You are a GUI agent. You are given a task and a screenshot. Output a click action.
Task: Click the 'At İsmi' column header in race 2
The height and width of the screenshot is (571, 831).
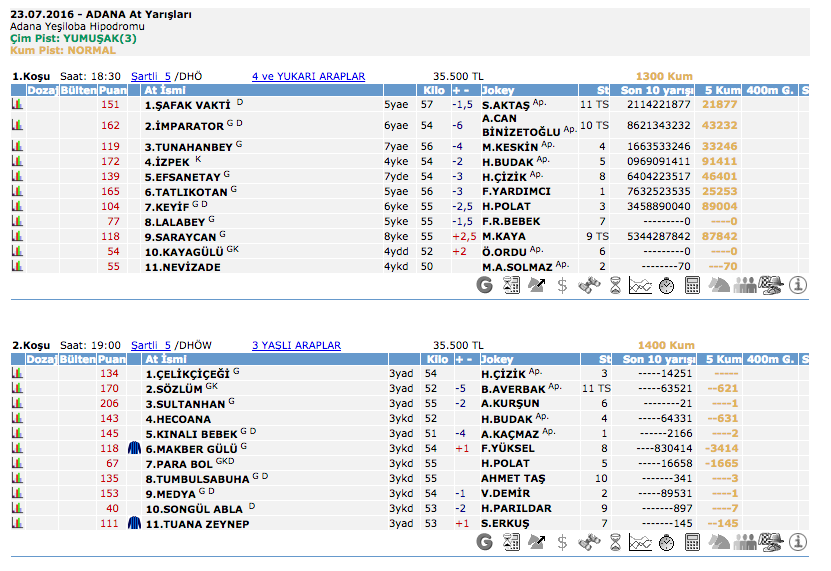166,359
